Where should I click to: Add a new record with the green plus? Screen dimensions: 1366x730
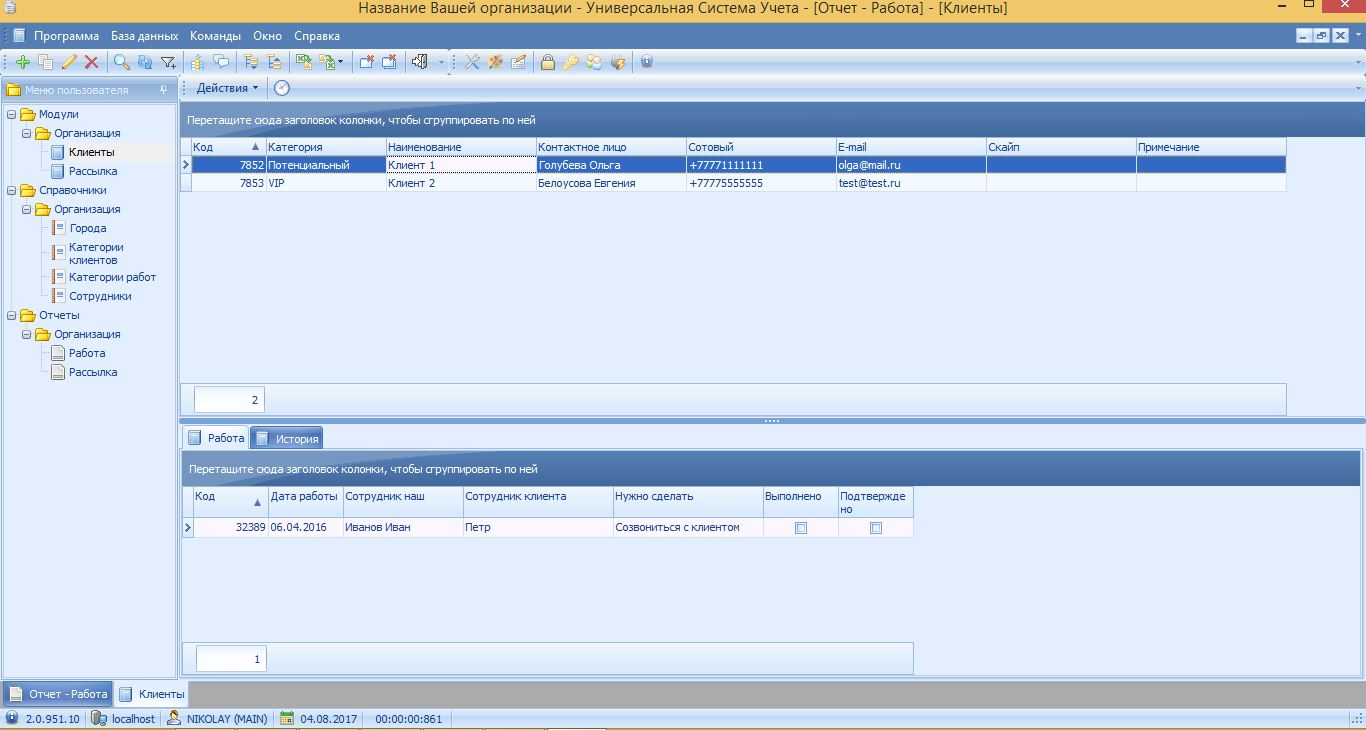pyautogui.click(x=22, y=62)
